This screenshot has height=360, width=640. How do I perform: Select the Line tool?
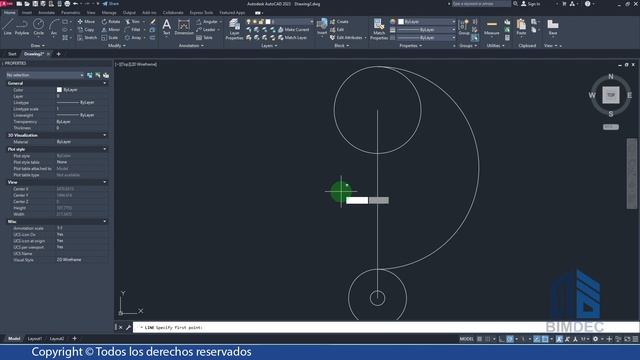pyautogui.click(x=7, y=27)
